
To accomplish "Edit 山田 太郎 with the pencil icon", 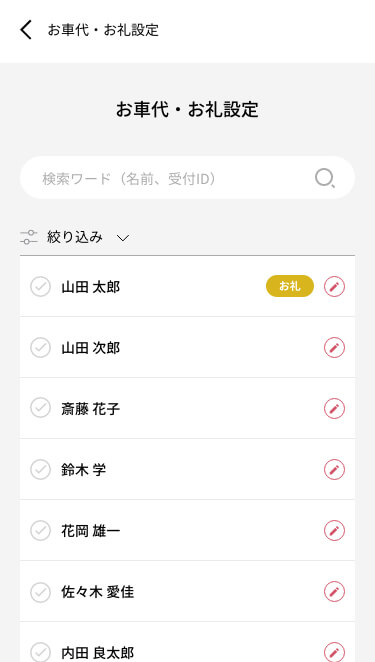I will 334,287.
